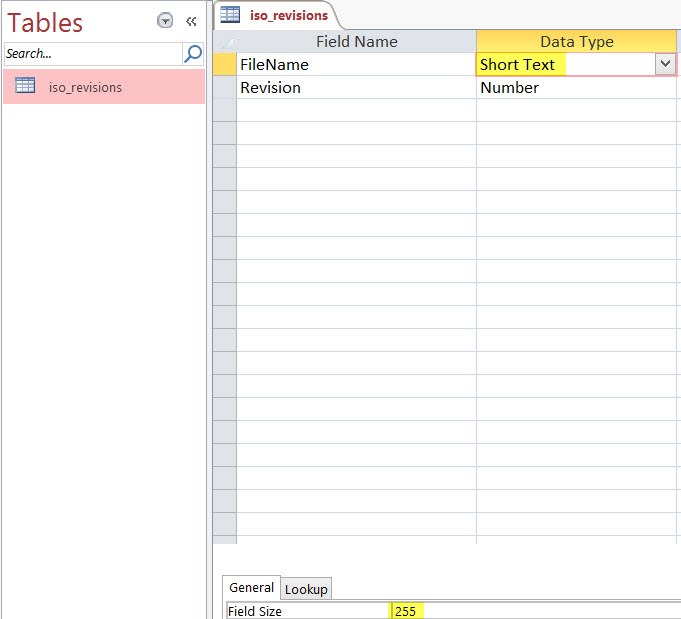Click the Number data type cell

coord(576,88)
